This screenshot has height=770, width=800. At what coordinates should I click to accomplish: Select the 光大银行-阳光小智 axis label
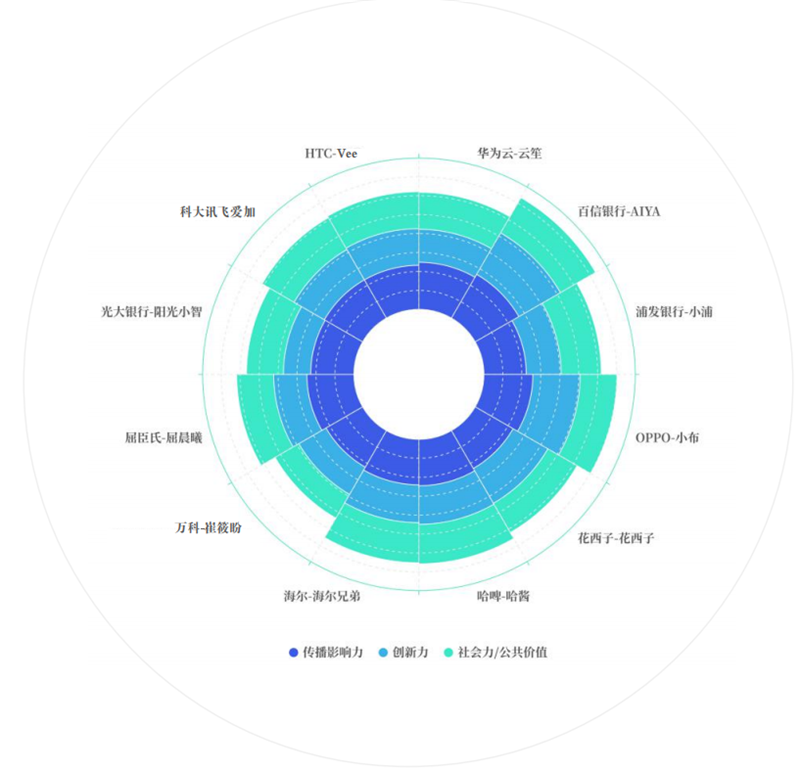pyautogui.click(x=152, y=311)
